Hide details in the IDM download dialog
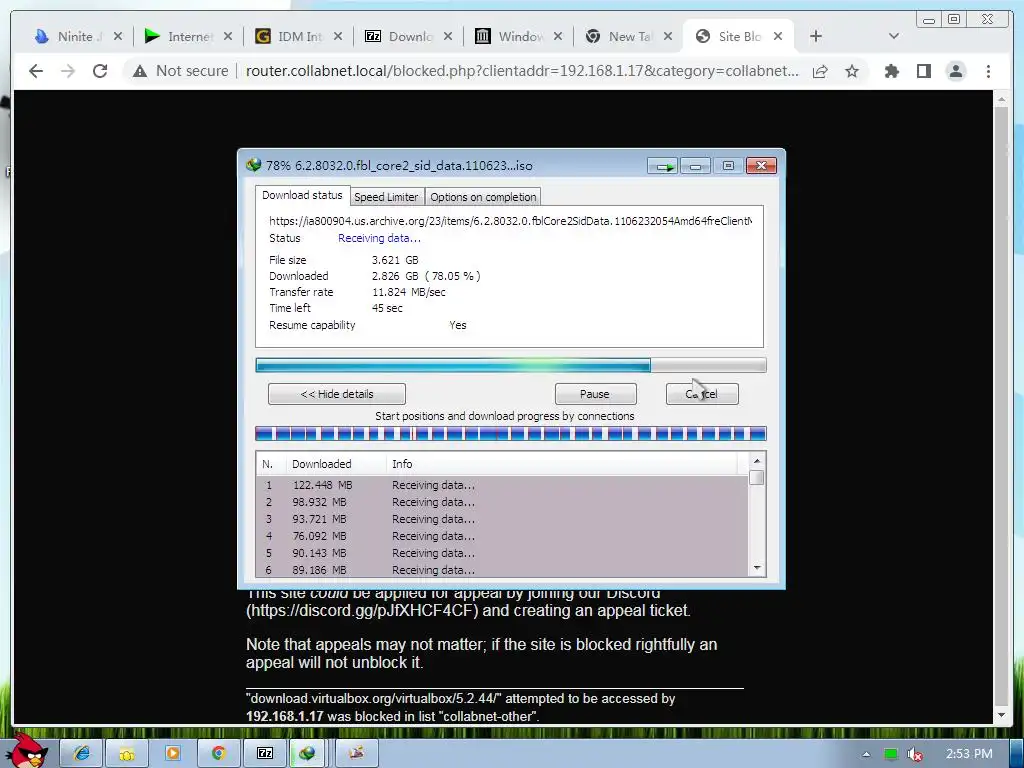The image size is (1024, 768). pyautogui.click(x=337, y=394)
